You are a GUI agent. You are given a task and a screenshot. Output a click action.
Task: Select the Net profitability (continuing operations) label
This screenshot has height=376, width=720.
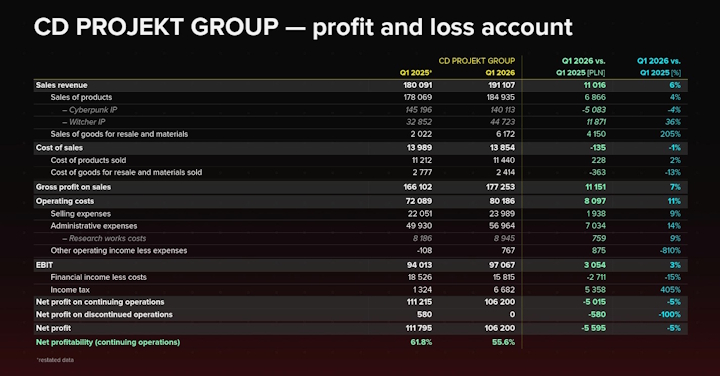(108, 342)
